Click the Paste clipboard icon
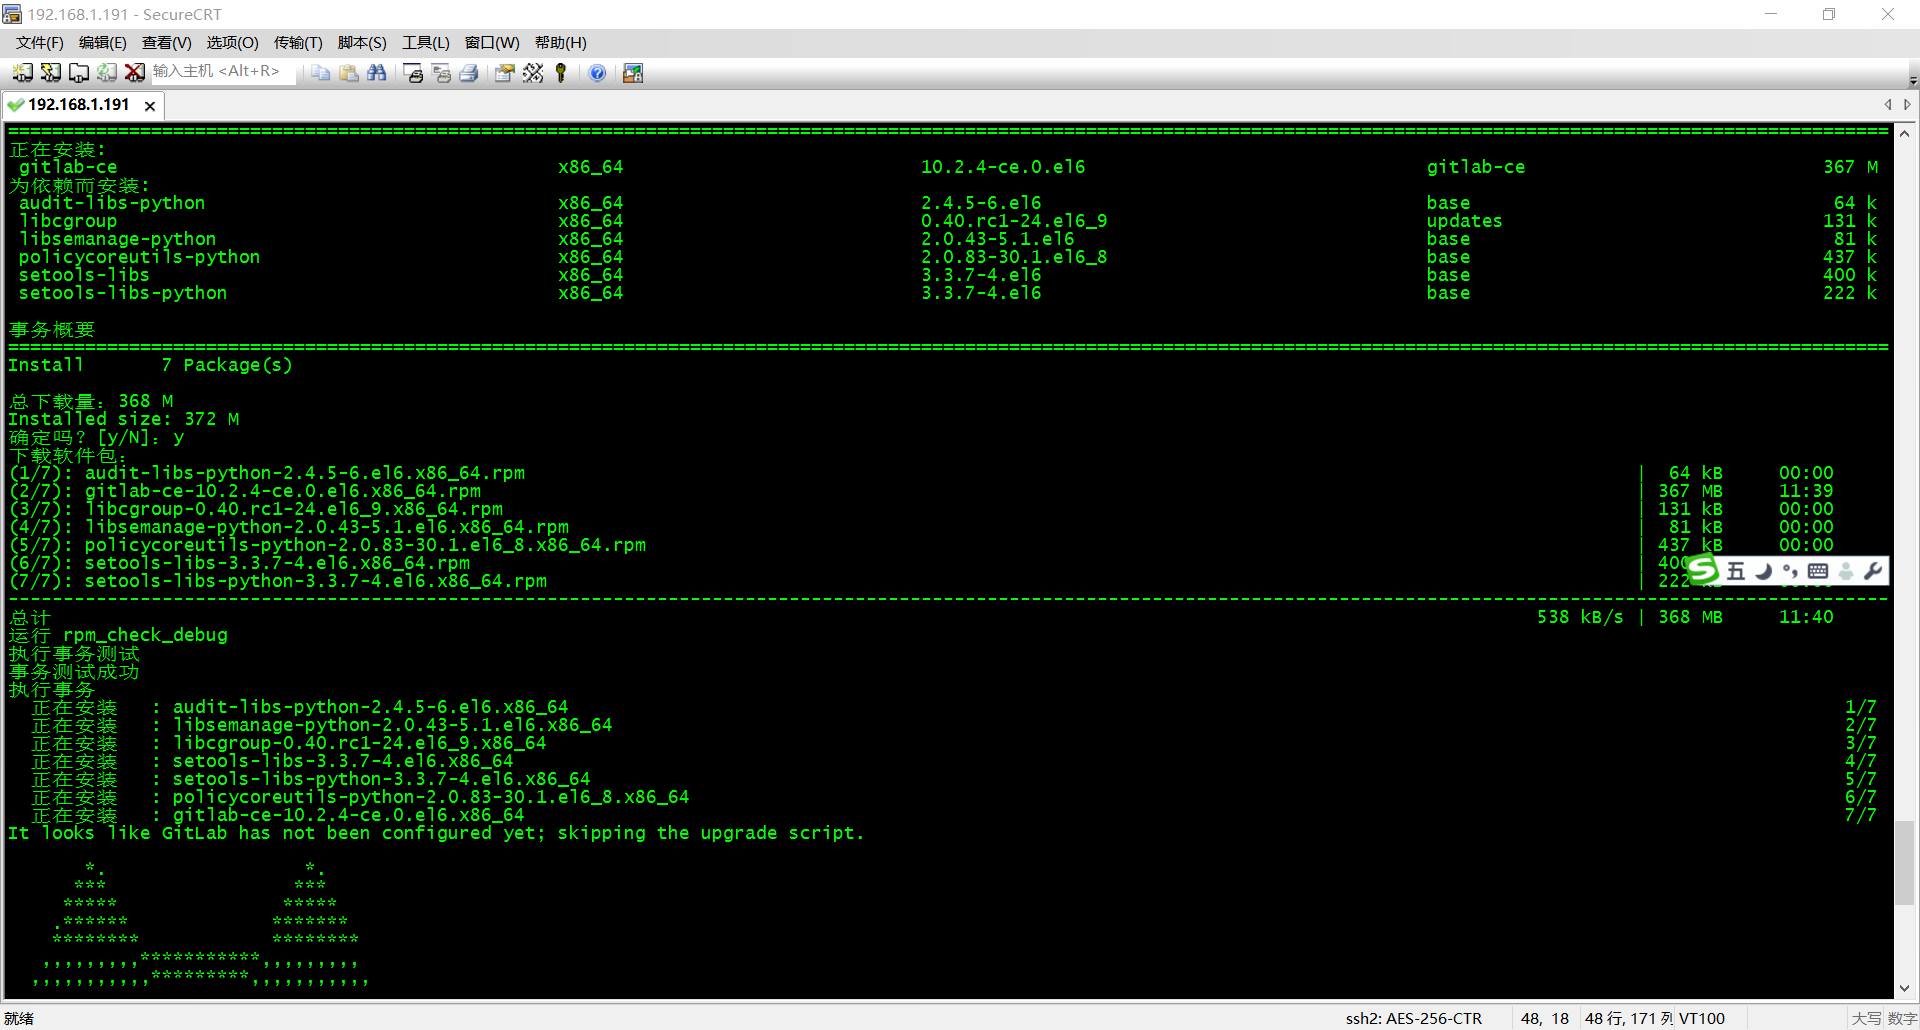The height and width of the screenshot is (1030, 1920). [349, 72]
